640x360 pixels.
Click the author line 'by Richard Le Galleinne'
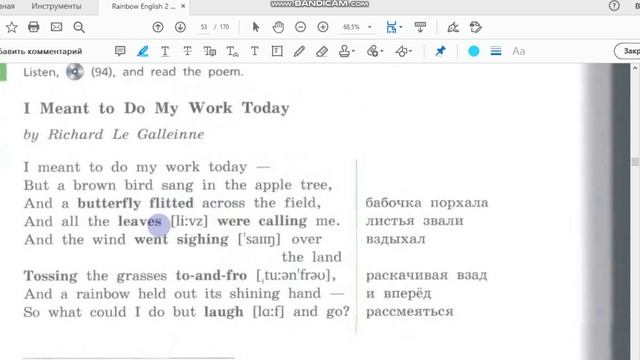114,134
